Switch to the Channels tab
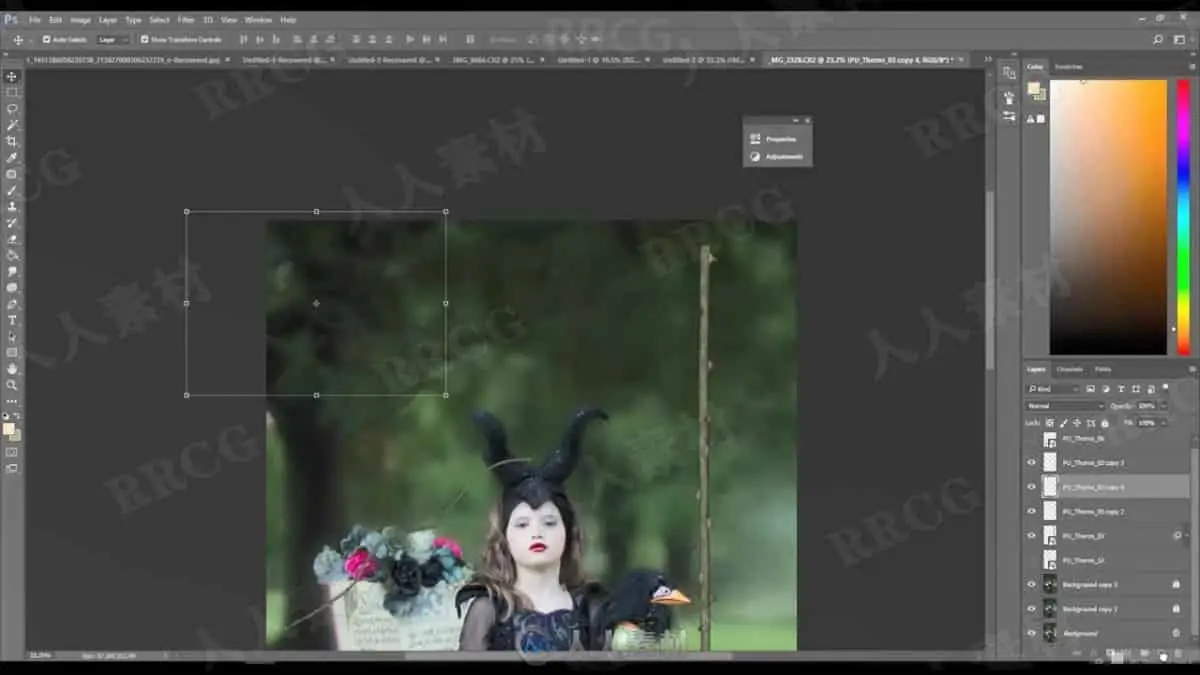Viewport: 1200px width, 675px height. pyautogui.click(x=1069, y=369)
